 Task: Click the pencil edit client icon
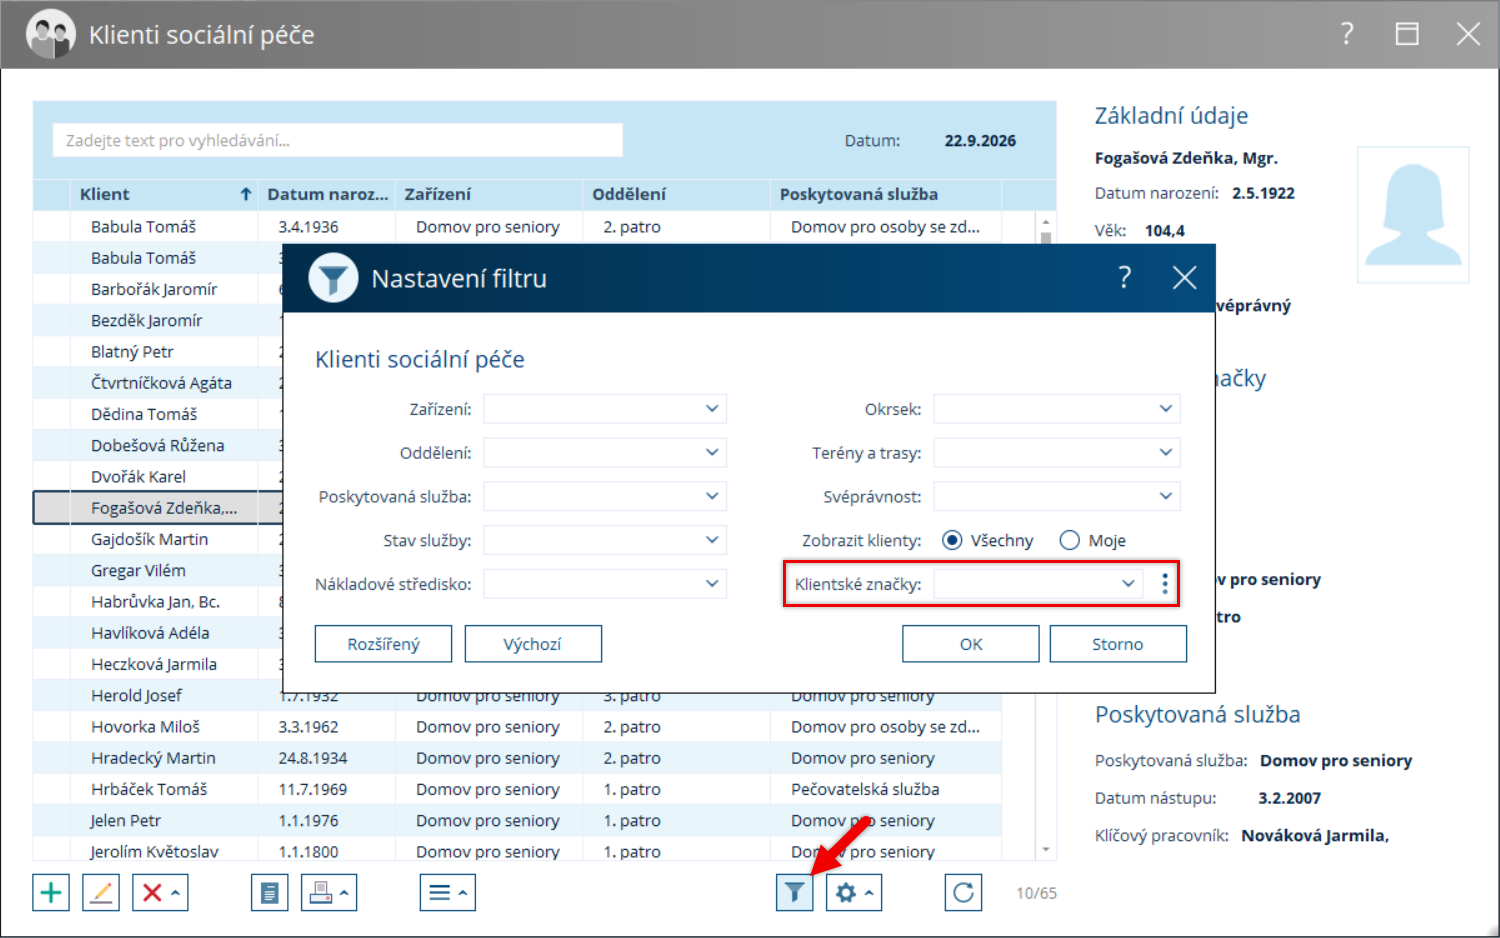coord(101,892)
